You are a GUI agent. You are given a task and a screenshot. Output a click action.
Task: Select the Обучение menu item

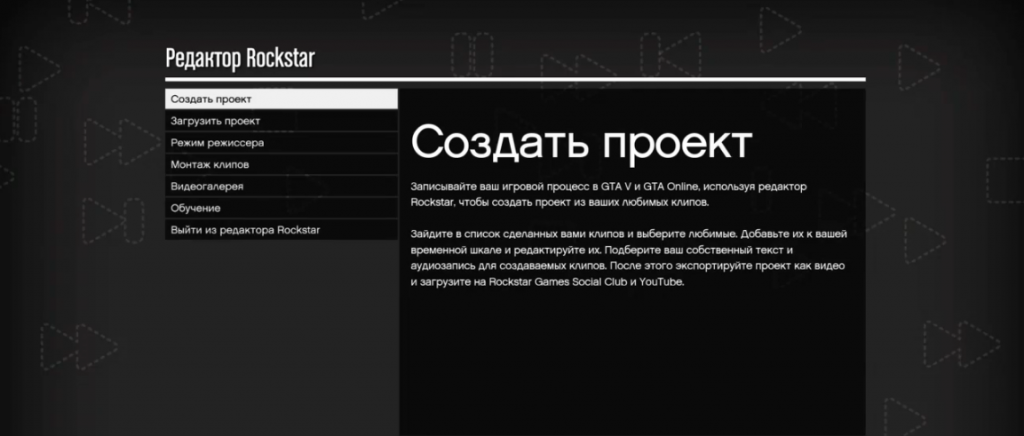281,208
